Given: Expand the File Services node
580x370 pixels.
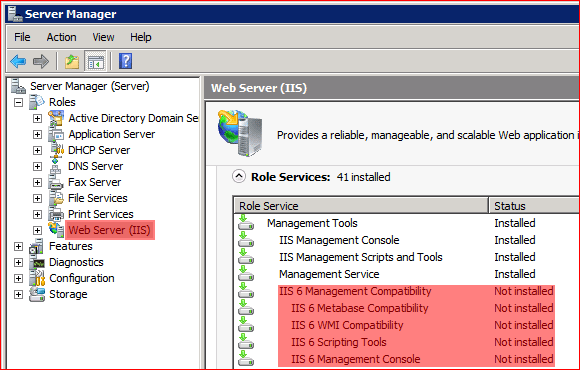Looking at the screenshot, I should tap(37, 198).
